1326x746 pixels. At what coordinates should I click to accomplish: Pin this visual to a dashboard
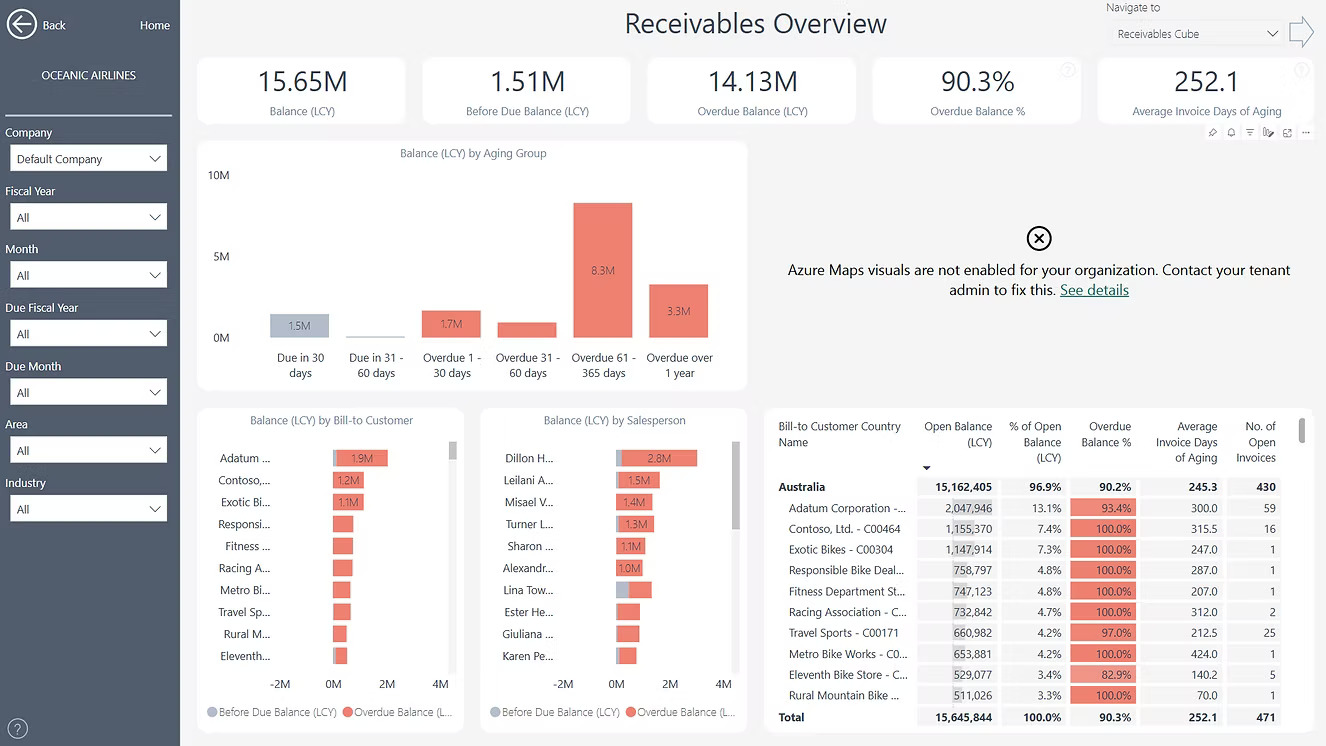1213,132
